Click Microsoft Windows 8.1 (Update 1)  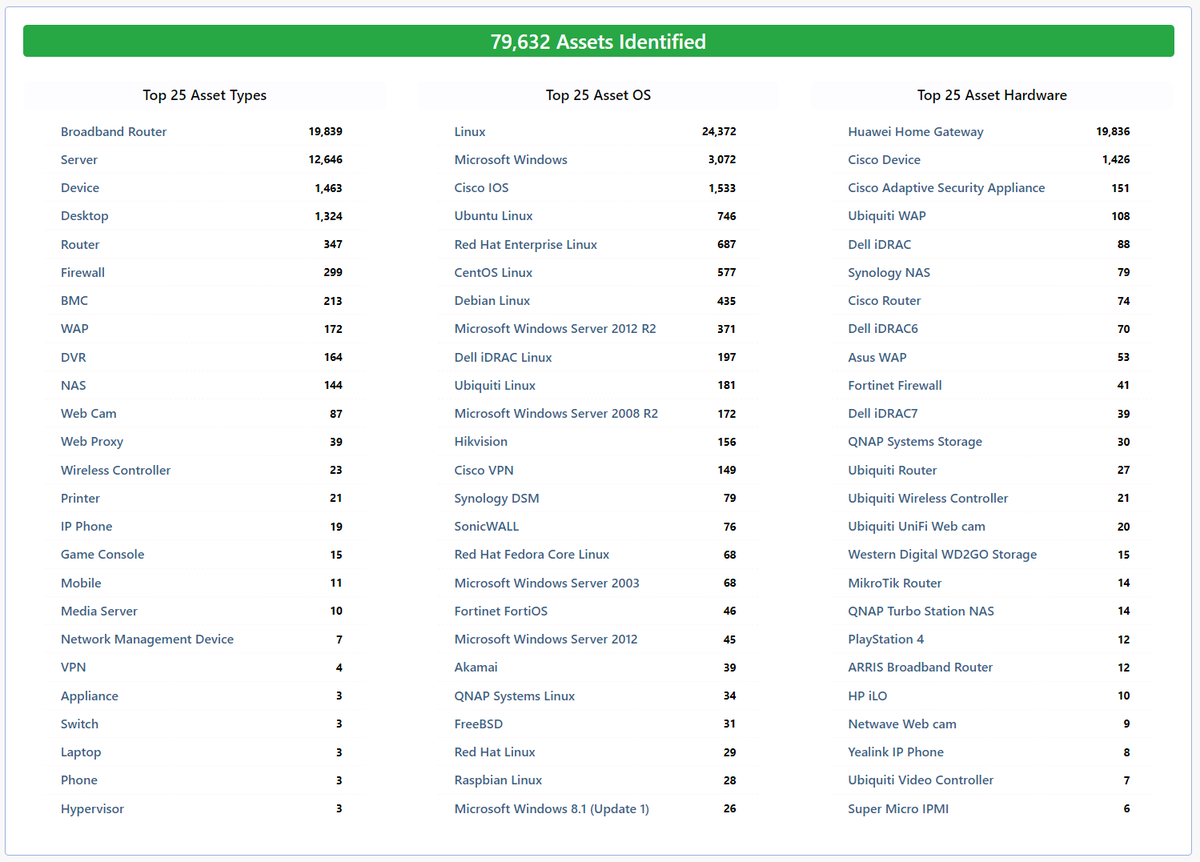pyautogui.click(x=552, y=809)
